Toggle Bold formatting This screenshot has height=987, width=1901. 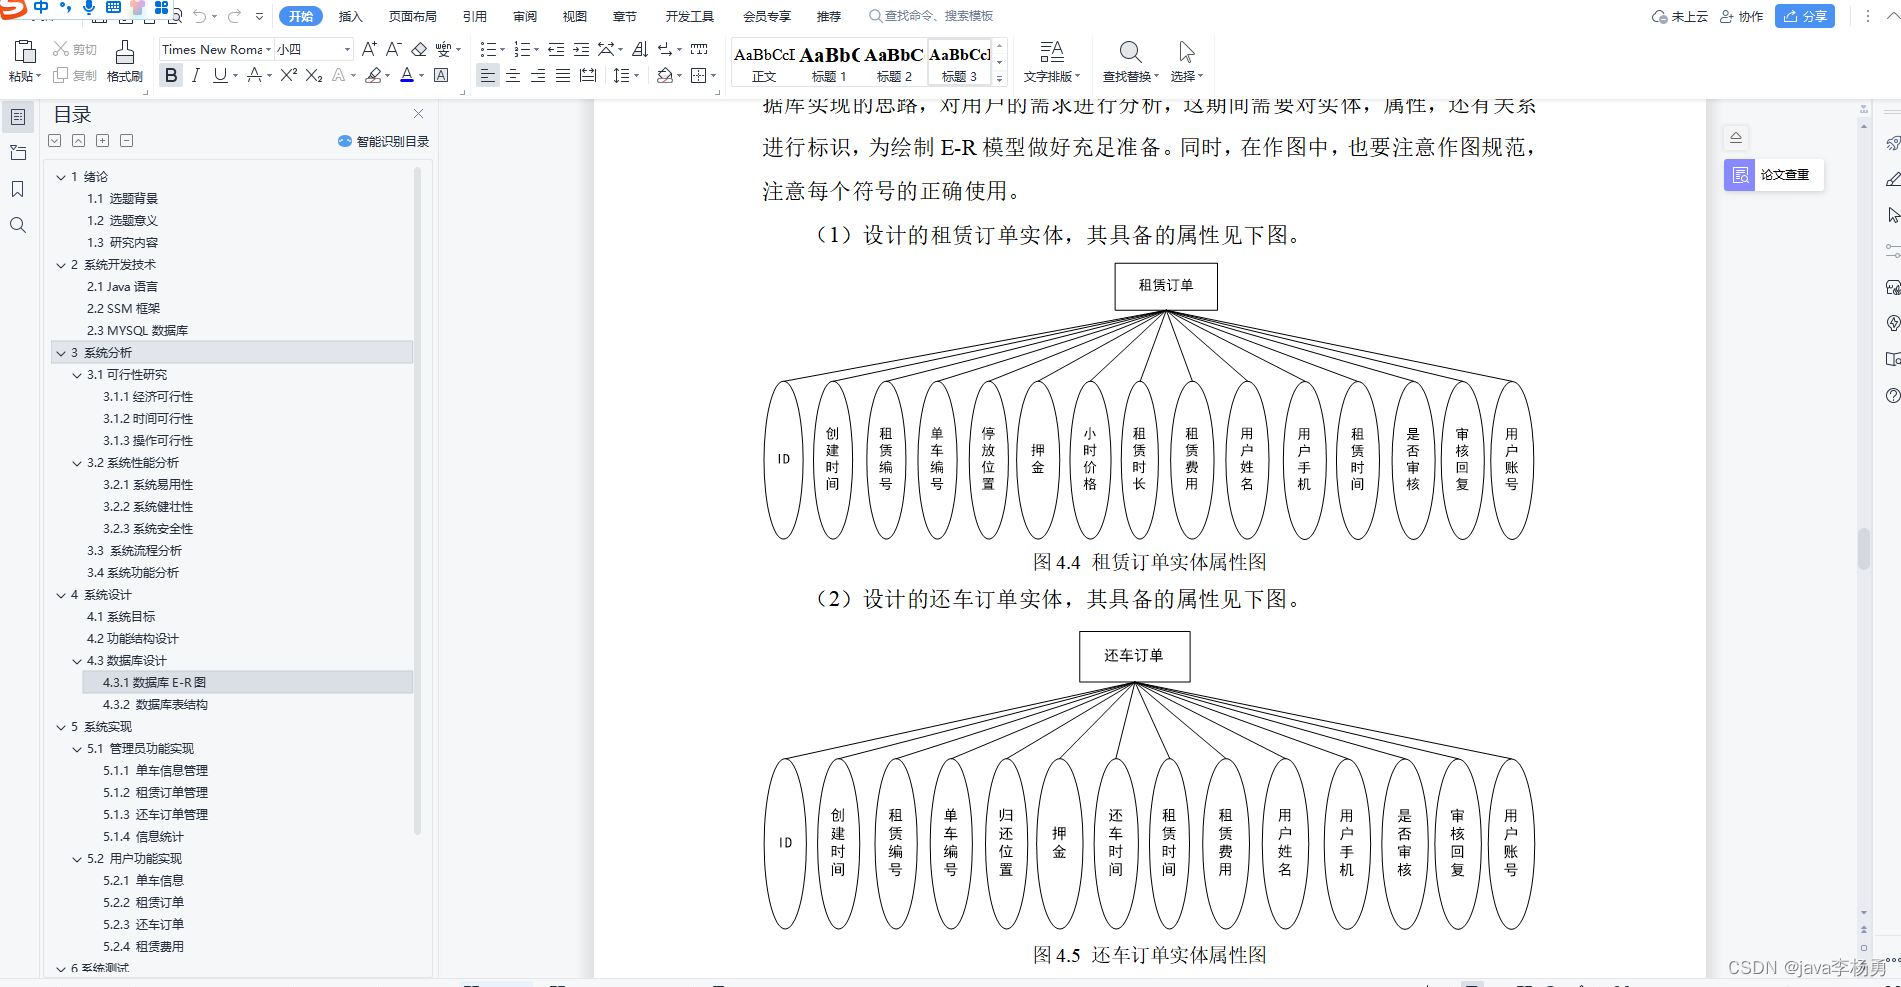point(171,75)
